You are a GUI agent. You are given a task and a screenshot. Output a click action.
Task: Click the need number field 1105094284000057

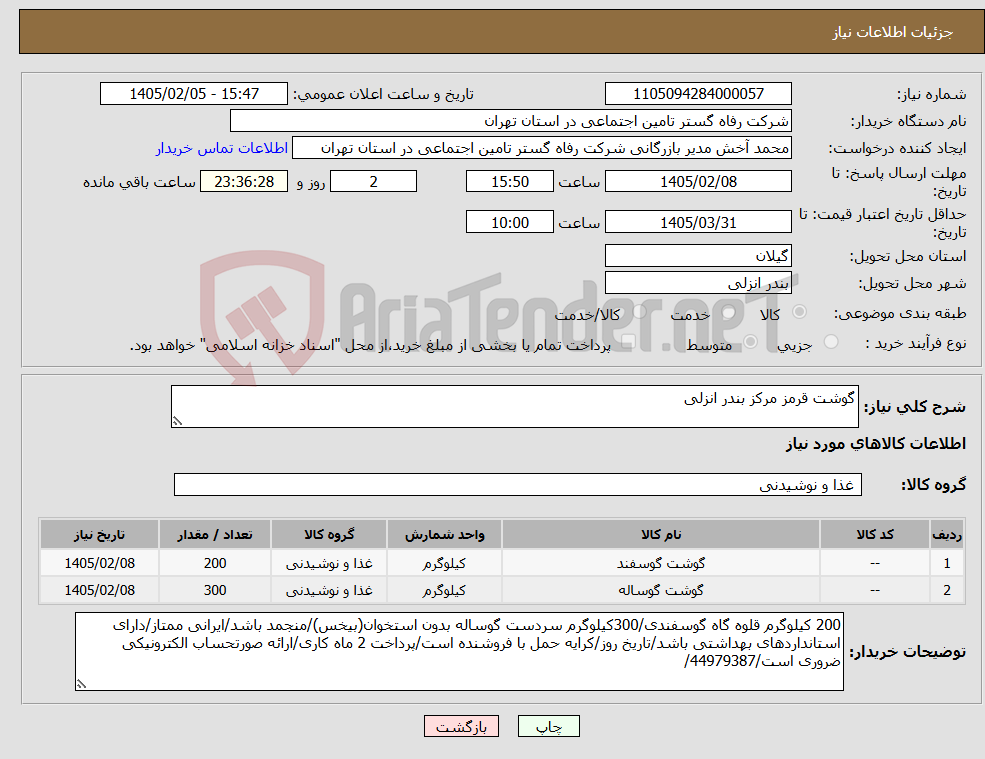coord(698,94)
